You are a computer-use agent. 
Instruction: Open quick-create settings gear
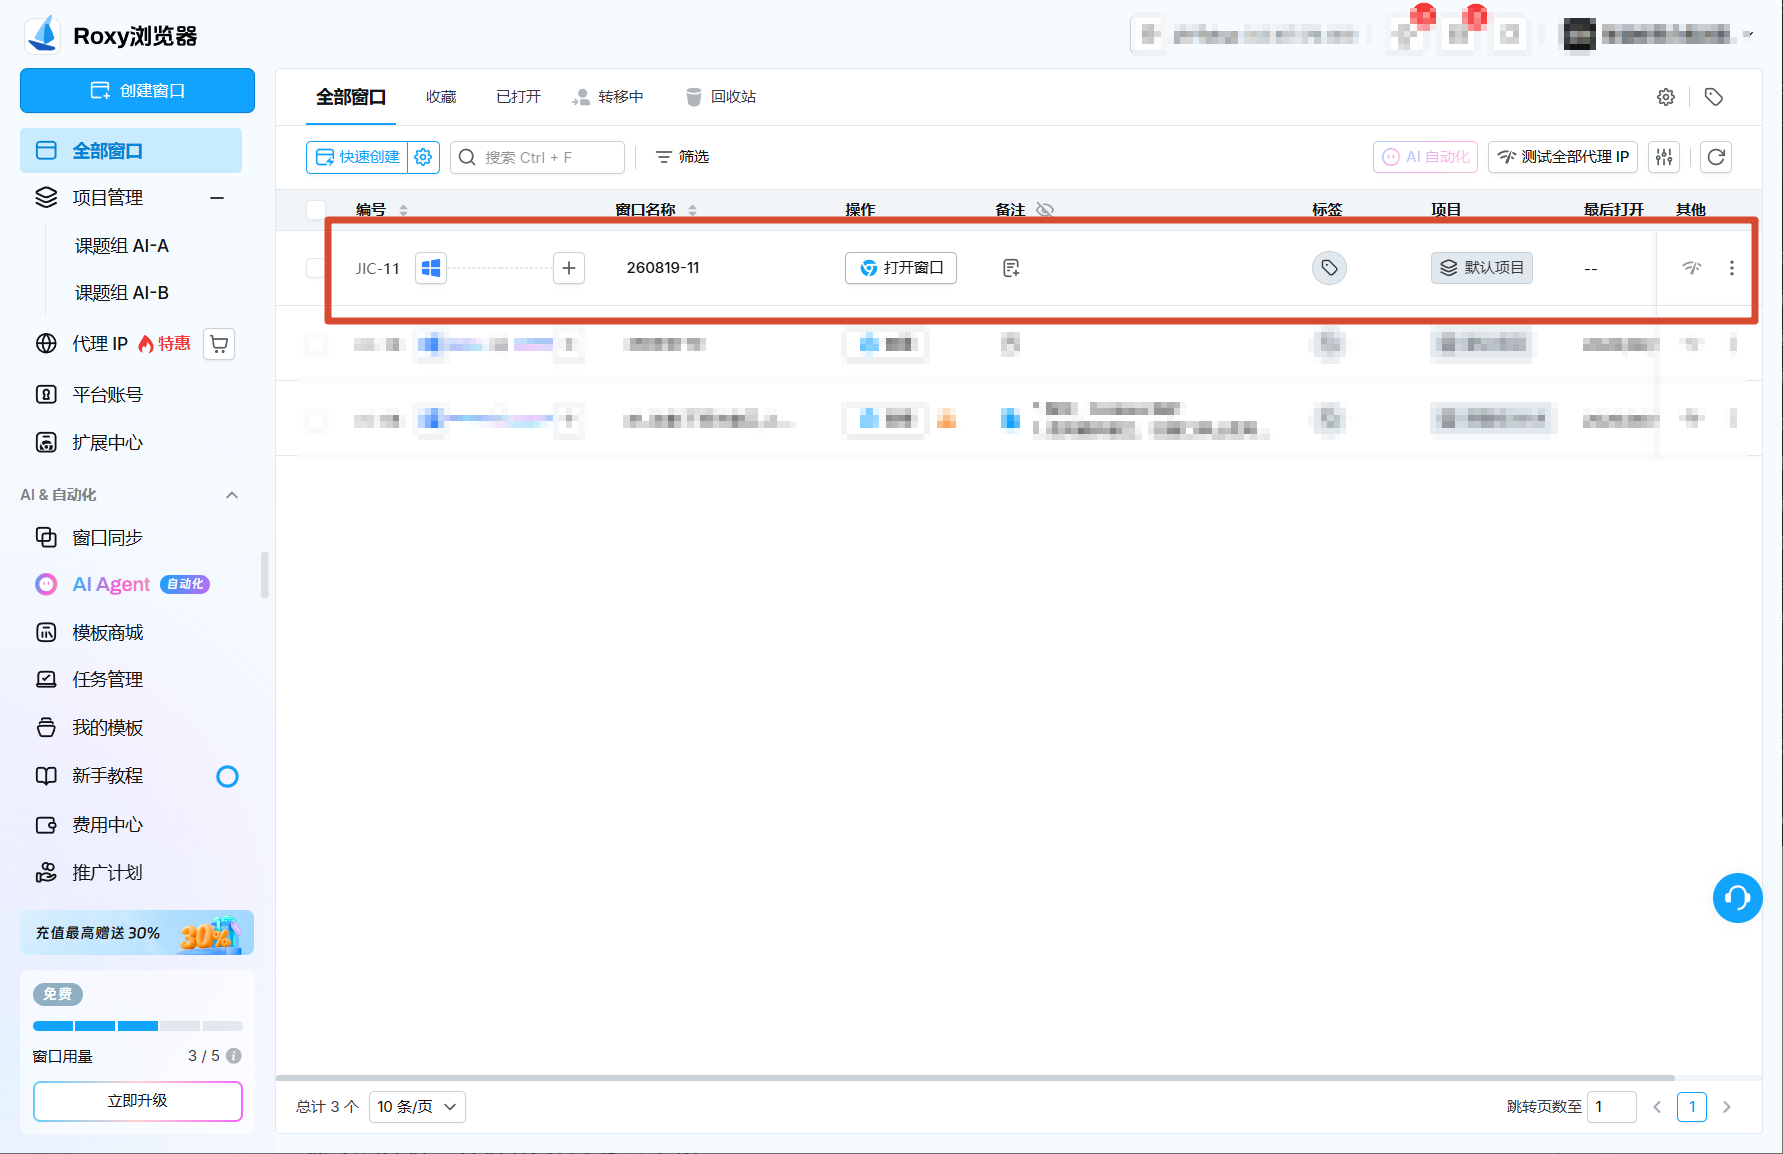tap(423, 157)
